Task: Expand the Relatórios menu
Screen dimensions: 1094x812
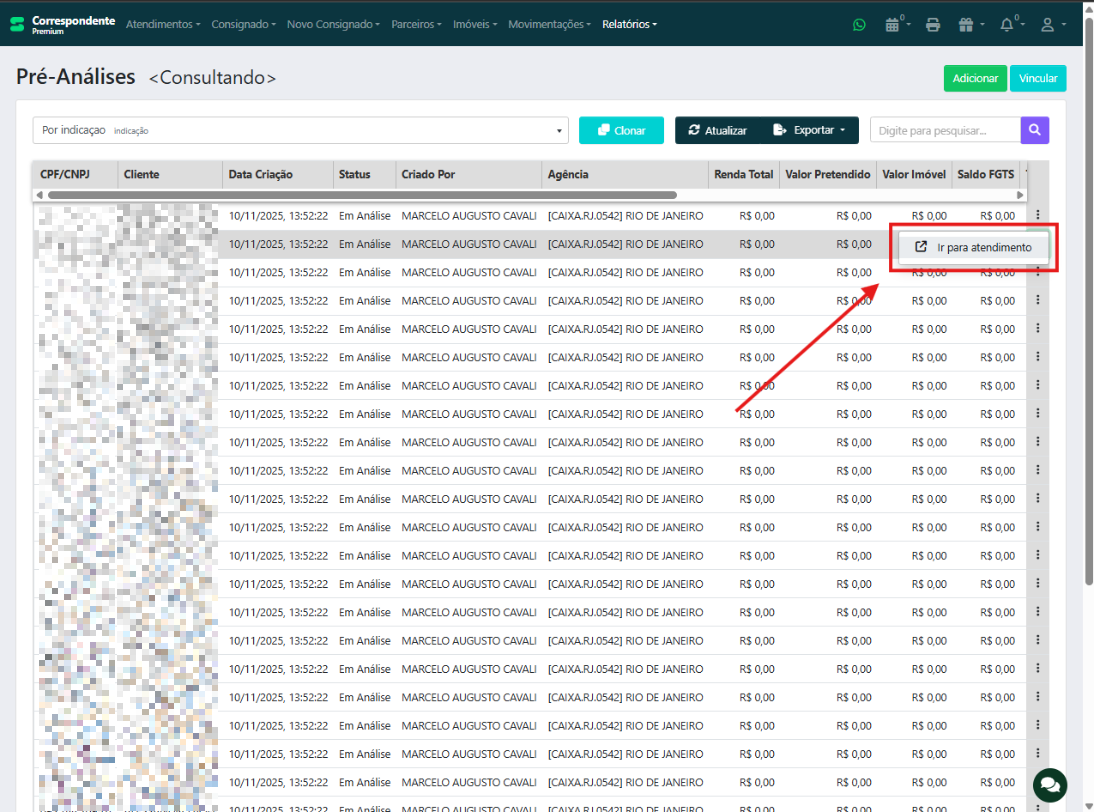Action: tap(629, 25)
